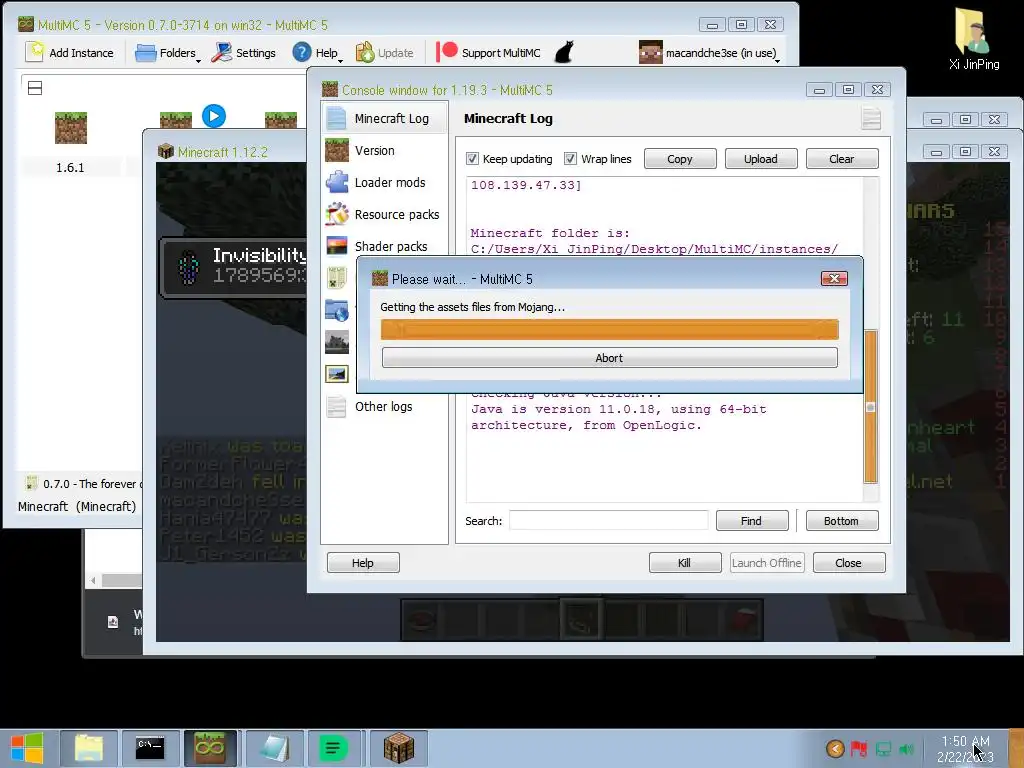Screen dimensions: 1024x768
Task: Click the Launch Offline button
Action: (x=767, y=562)
